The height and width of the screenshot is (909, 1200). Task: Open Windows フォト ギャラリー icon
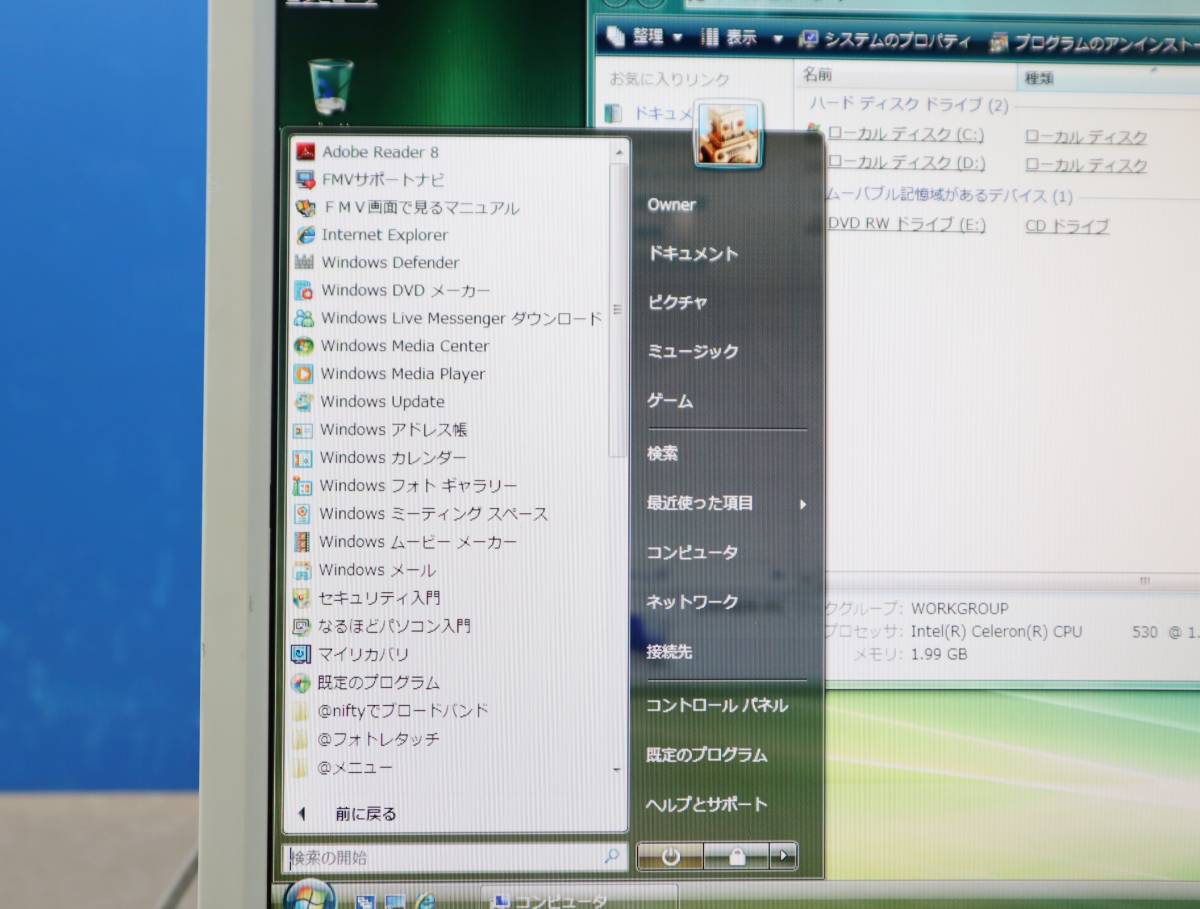[x=303, y=486]
